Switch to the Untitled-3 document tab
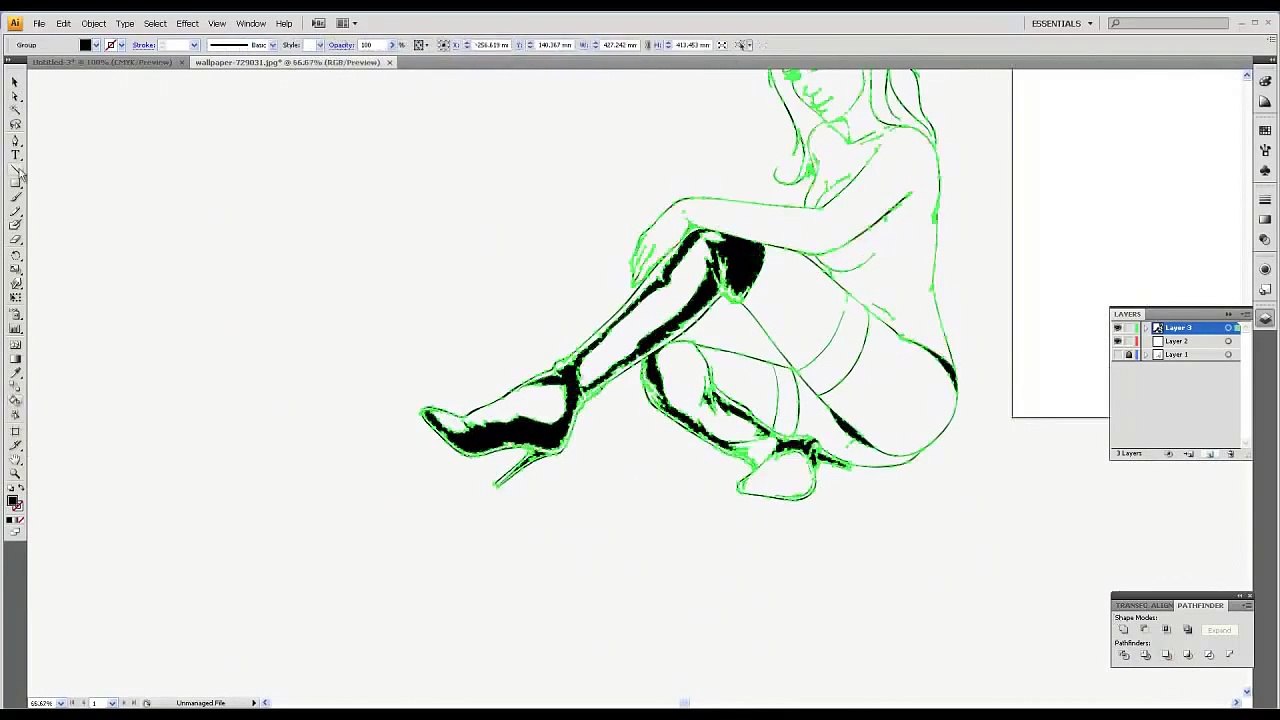The width and height of the screenshot is (1280, 720). [101, 62]
